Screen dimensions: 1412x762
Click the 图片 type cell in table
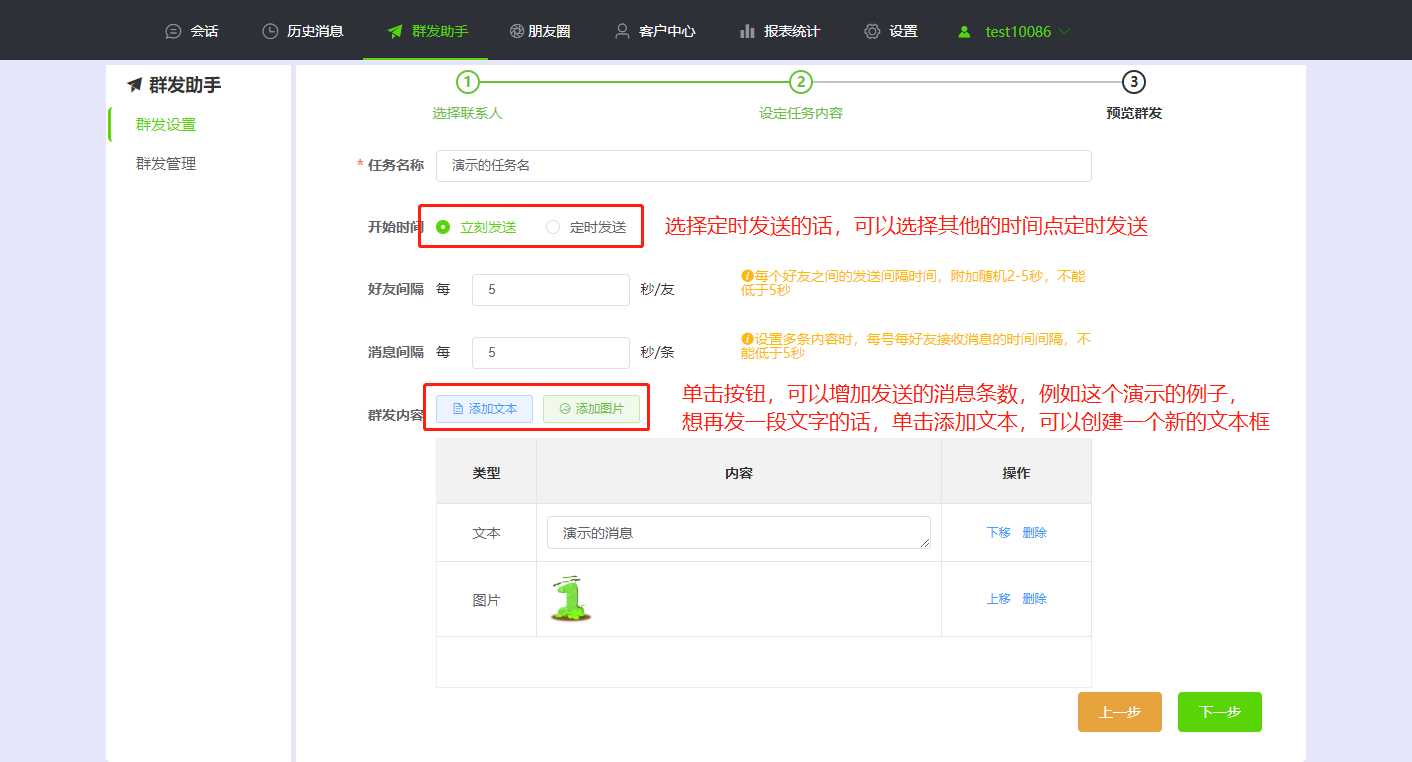486,600
